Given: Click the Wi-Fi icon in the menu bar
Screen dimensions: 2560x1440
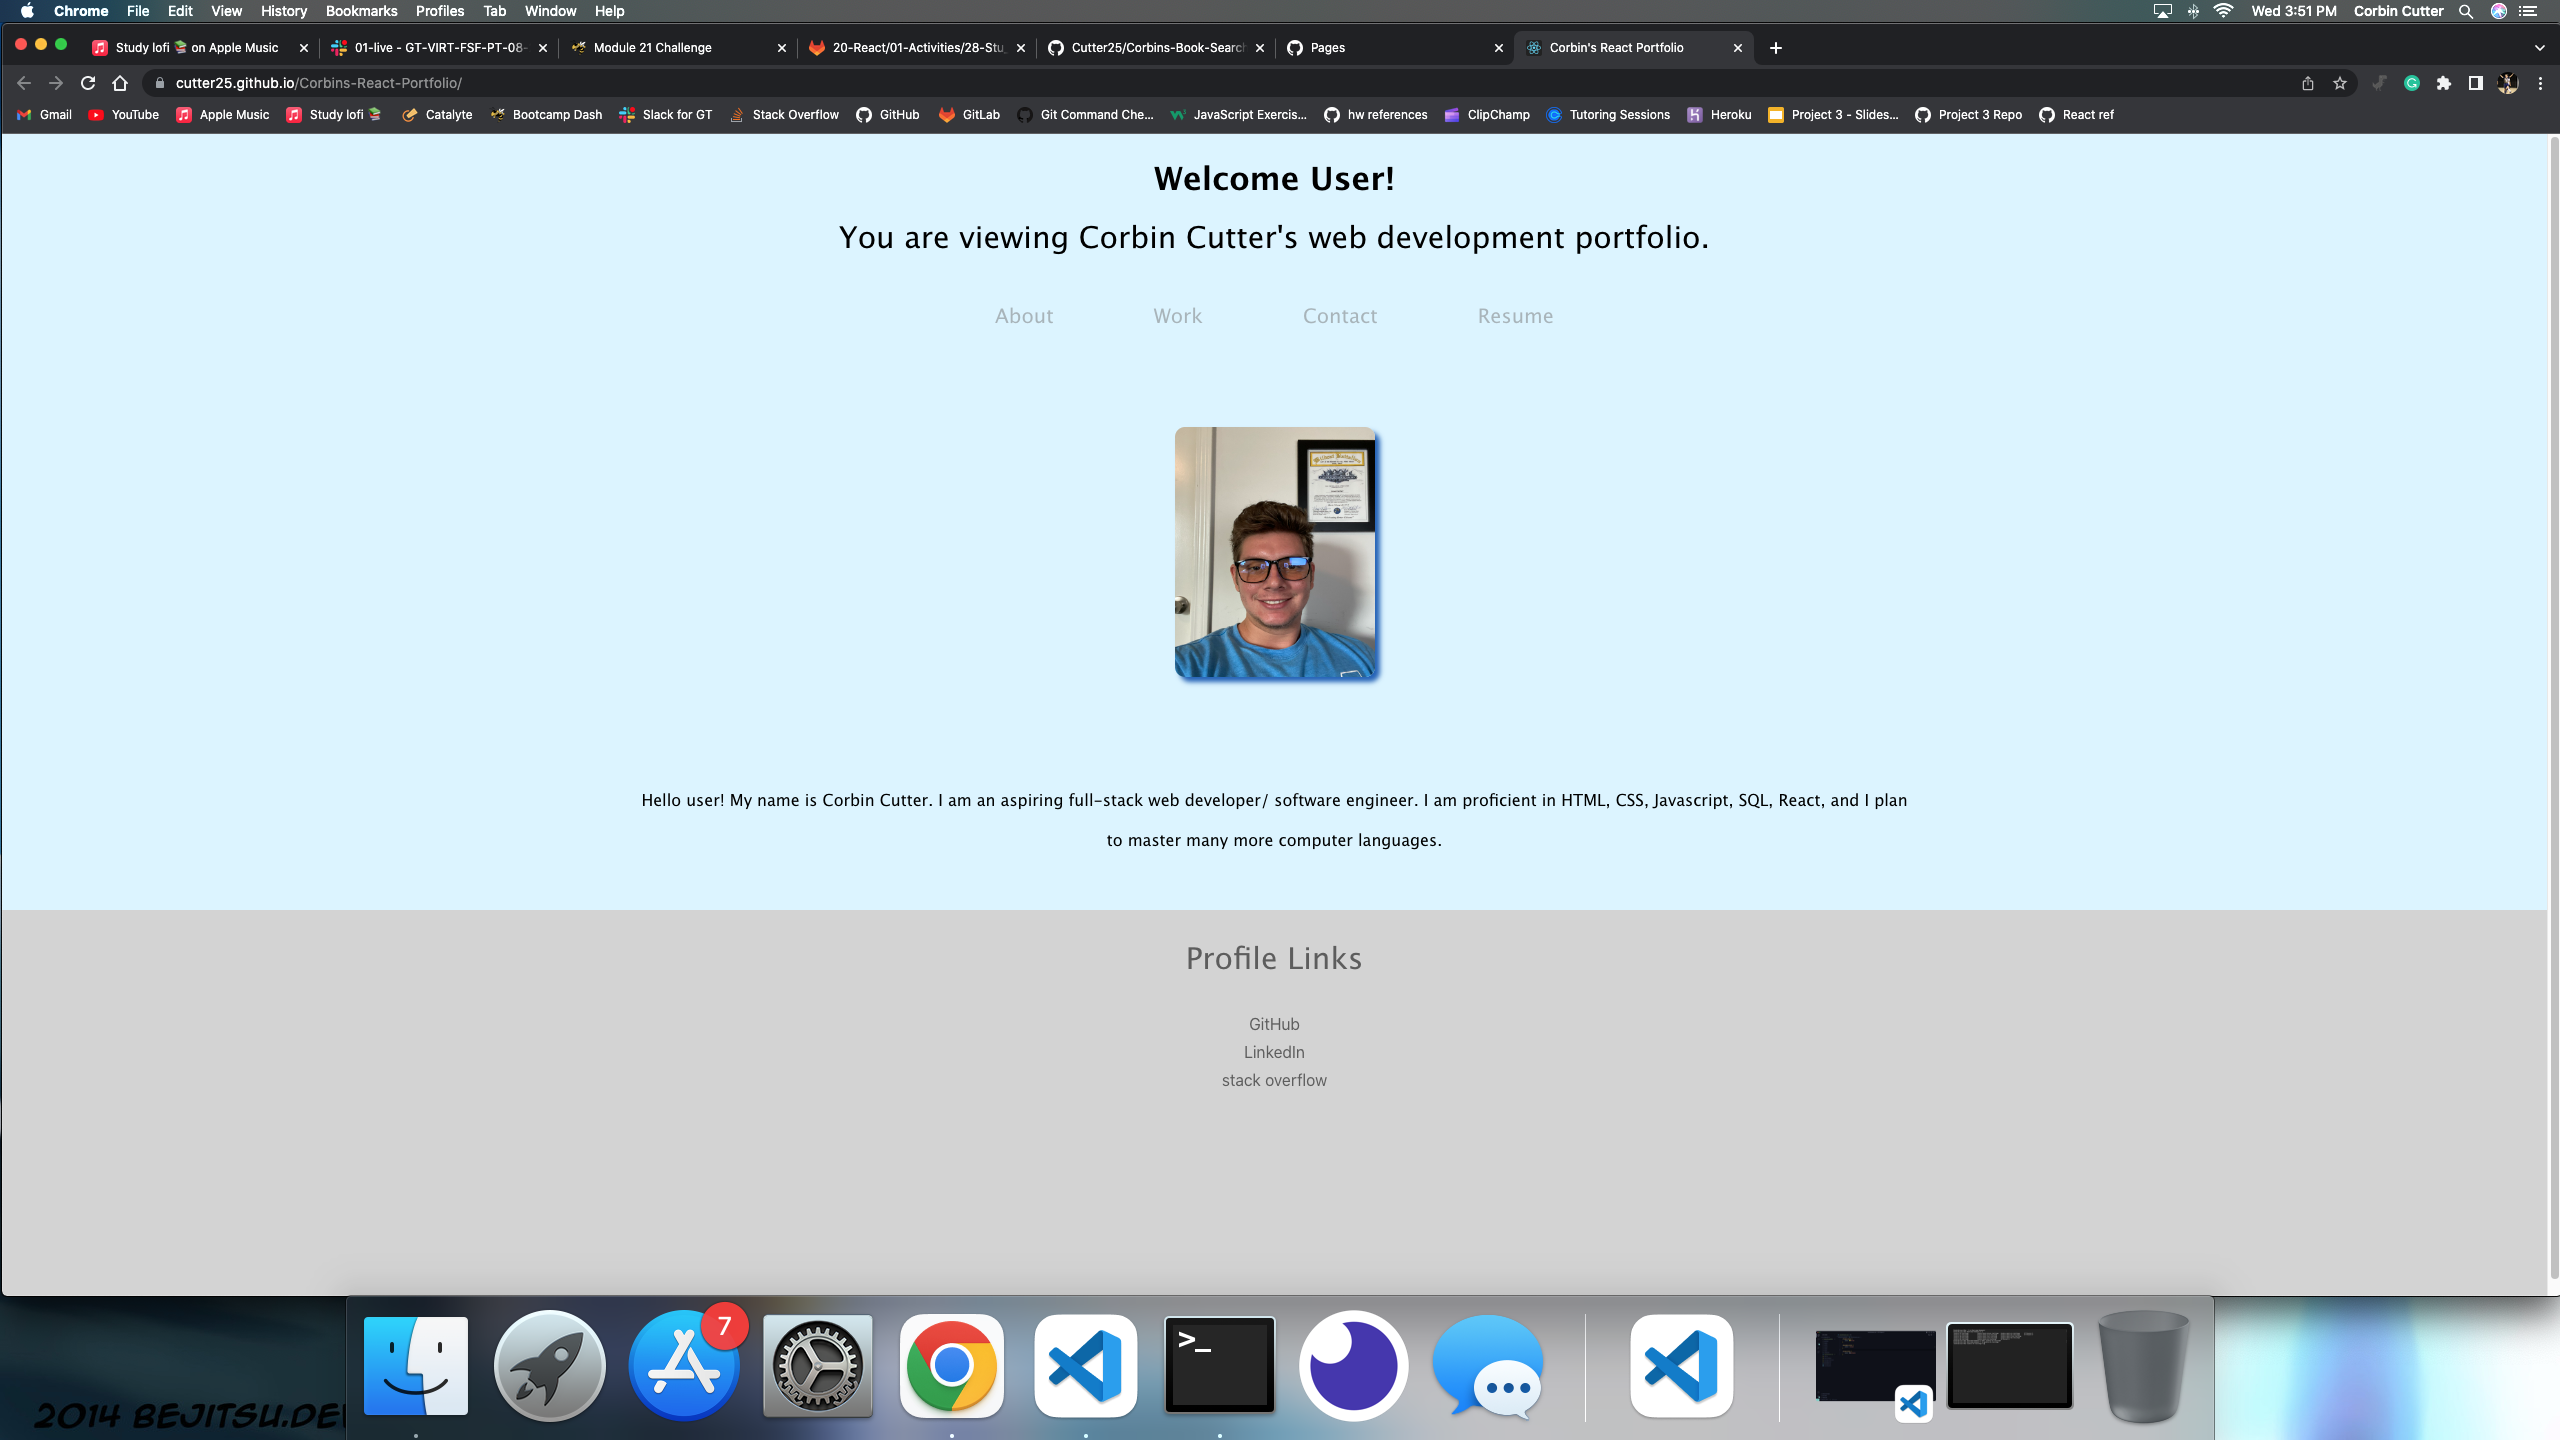Looking at the screenshot, I should tap(2222, 11).
